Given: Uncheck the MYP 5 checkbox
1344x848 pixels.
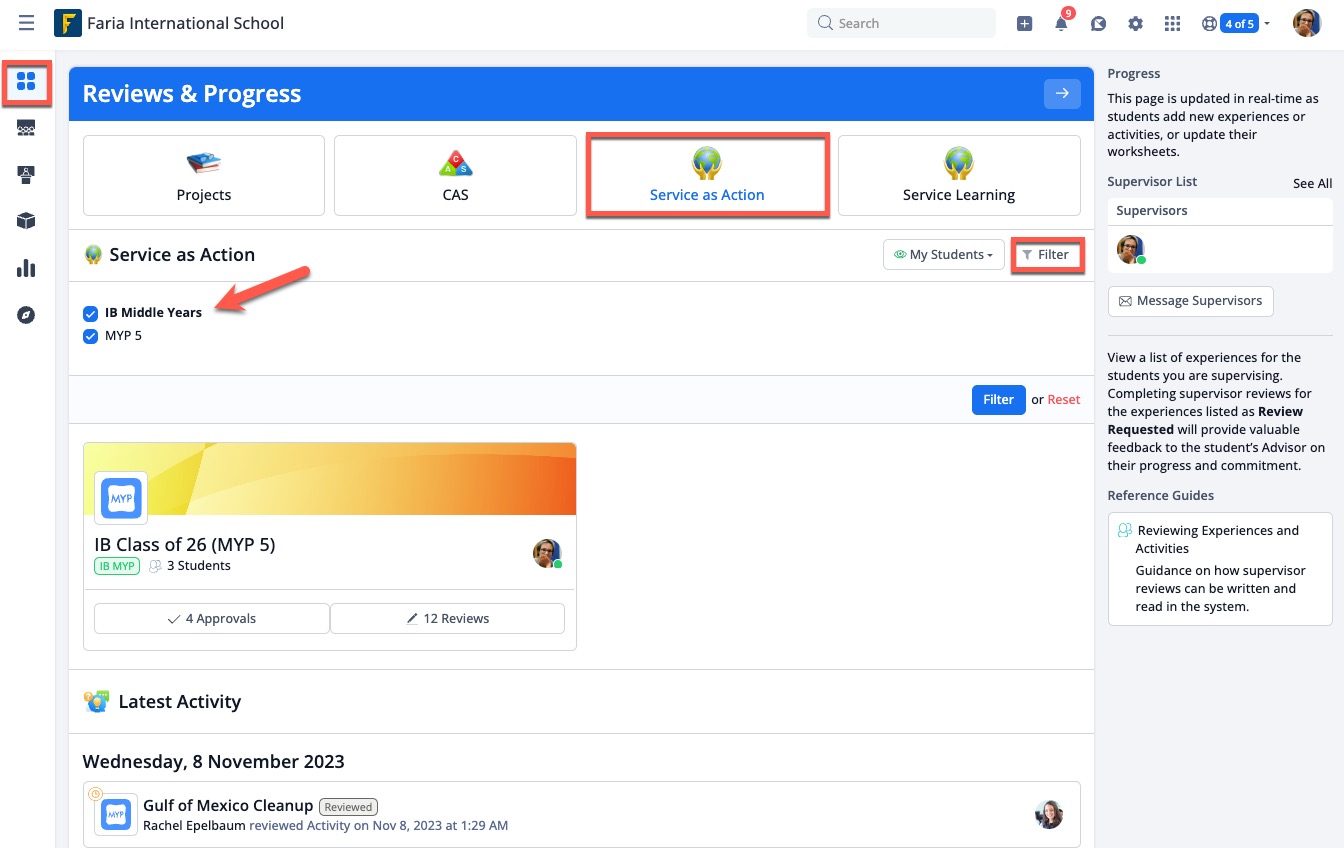Looking at the screenshot, I should 91,336.
